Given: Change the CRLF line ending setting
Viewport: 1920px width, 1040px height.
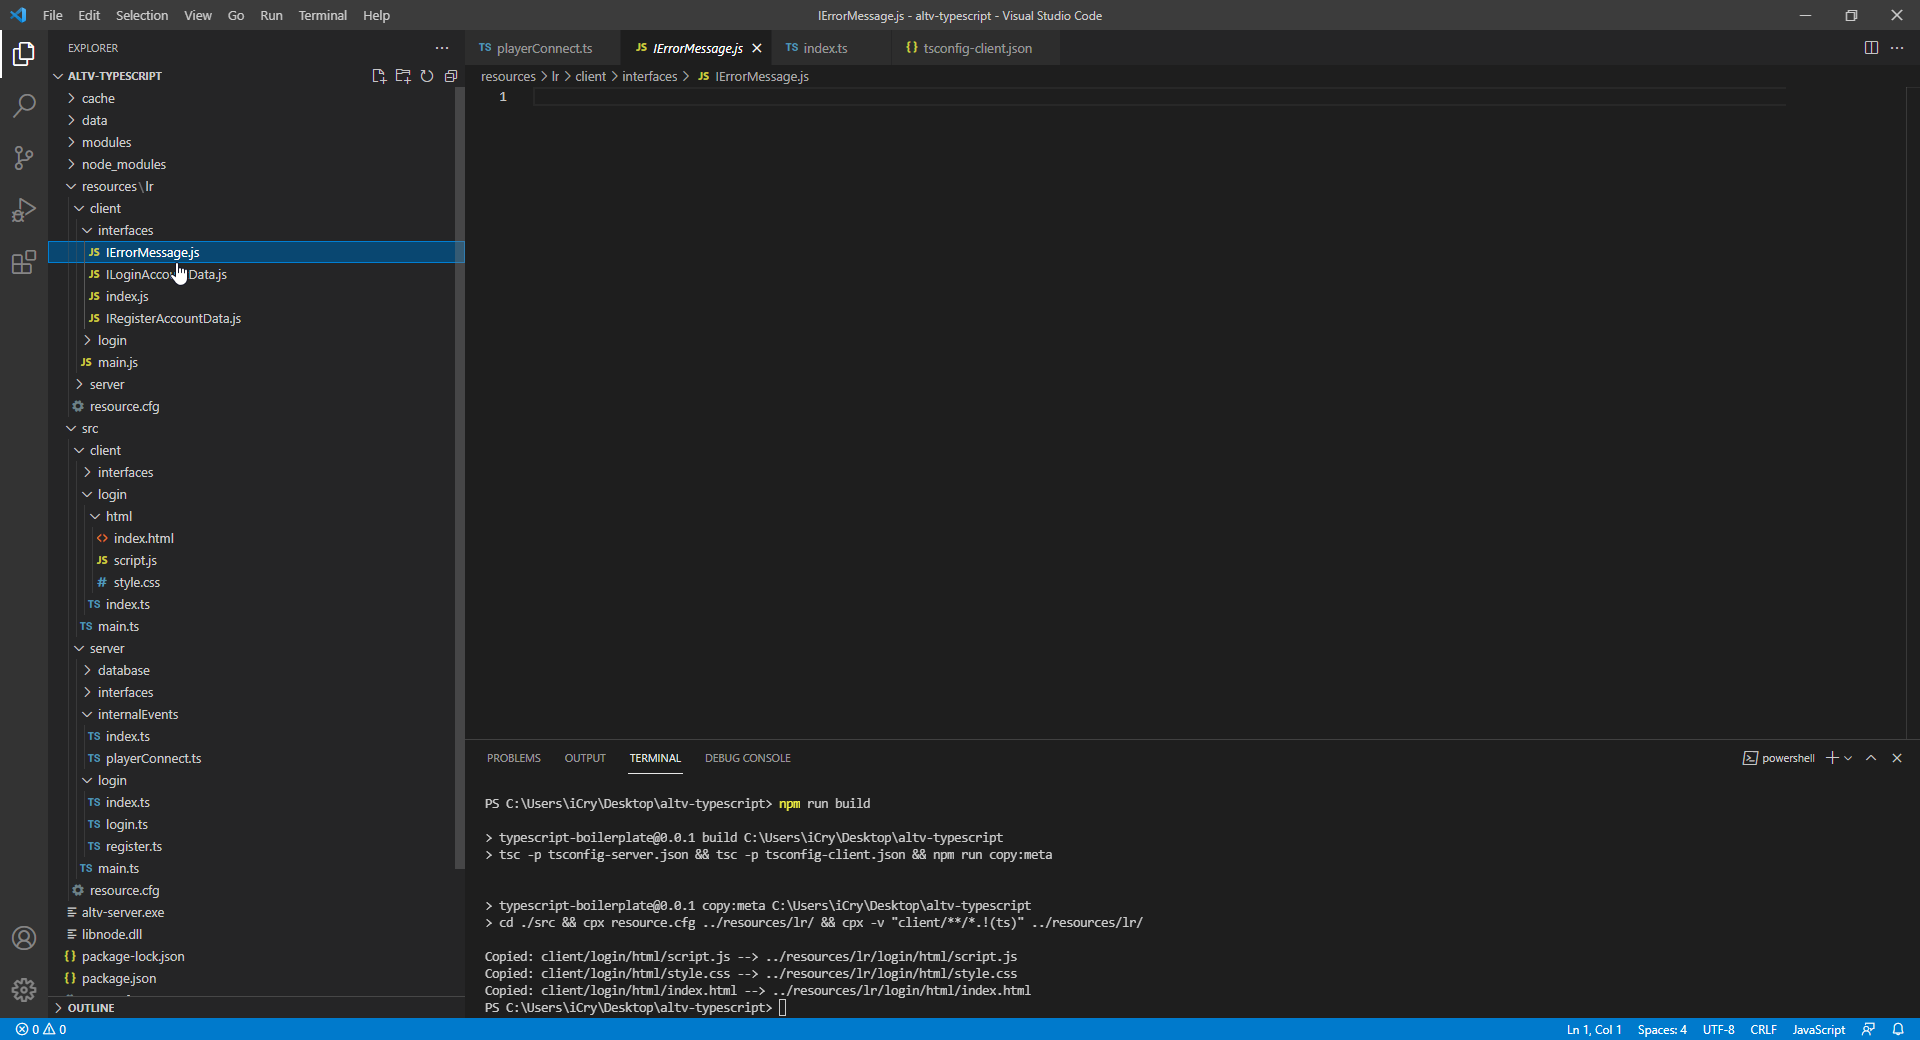Looking at the screenshot, I should pos(1763,1029).
